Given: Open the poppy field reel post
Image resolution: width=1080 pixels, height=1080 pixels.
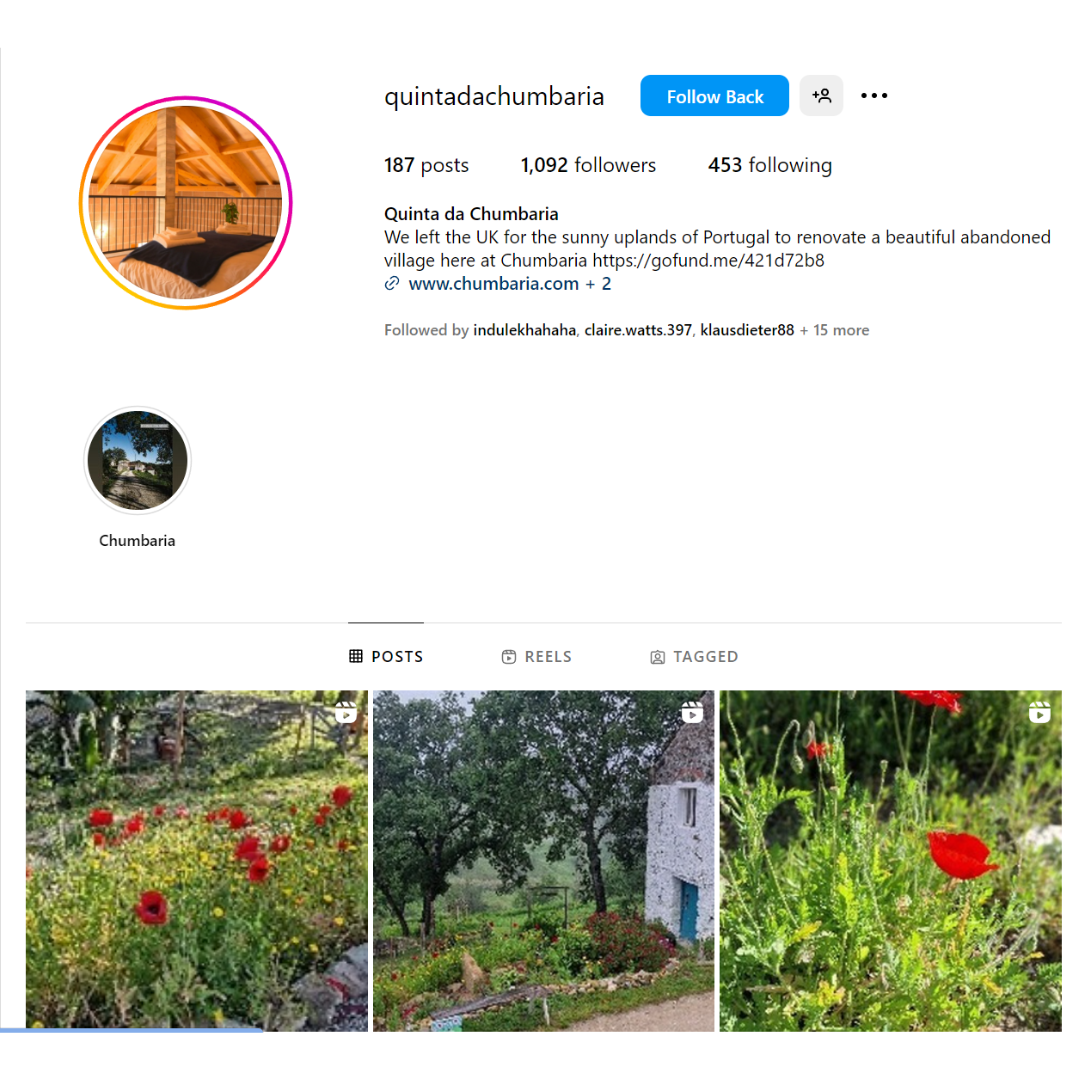Looking at the screenshot, I should coord(197,860).
